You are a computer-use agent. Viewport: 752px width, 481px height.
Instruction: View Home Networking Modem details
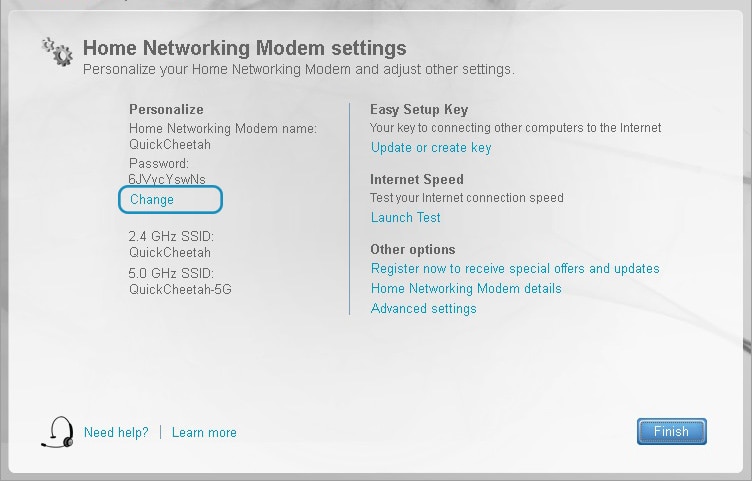click(466, 289)
